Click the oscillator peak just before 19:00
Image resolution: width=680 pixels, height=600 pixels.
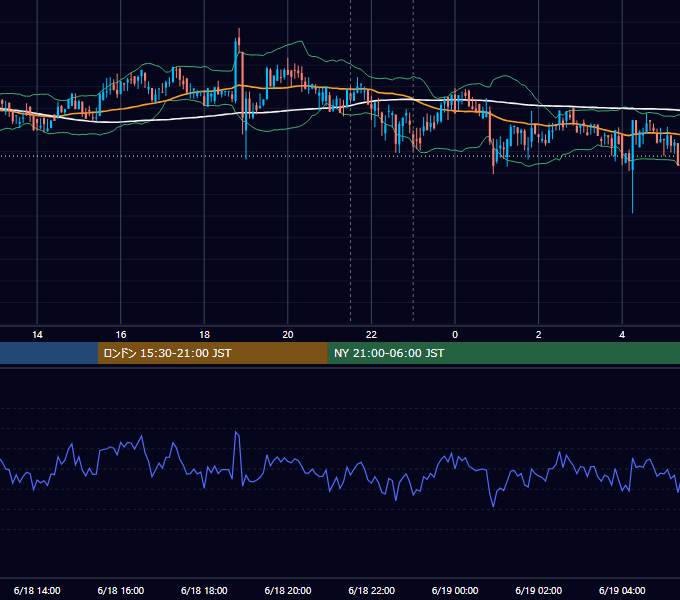point(236,434)
